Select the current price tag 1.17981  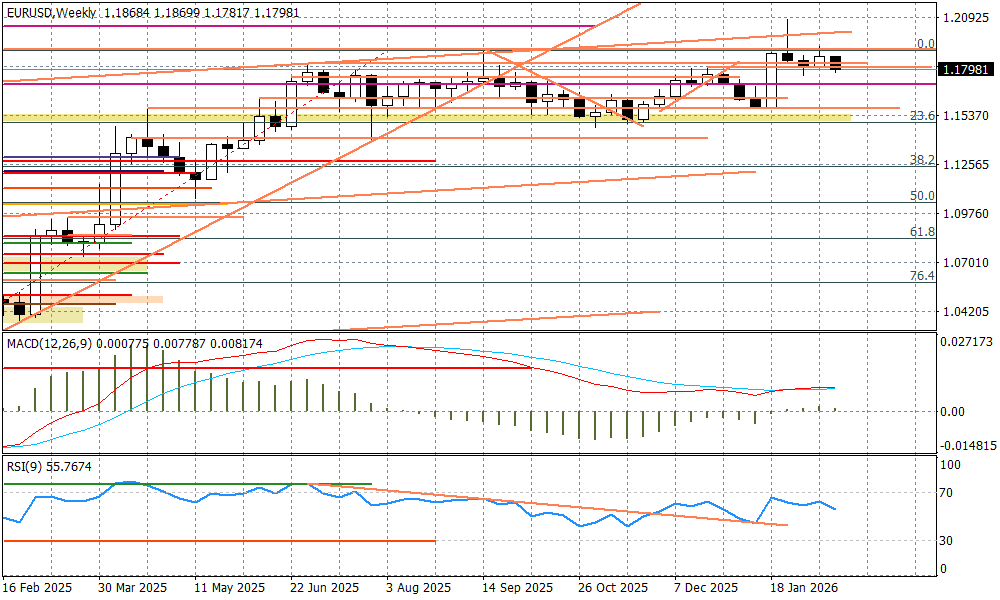pos(966,69)
